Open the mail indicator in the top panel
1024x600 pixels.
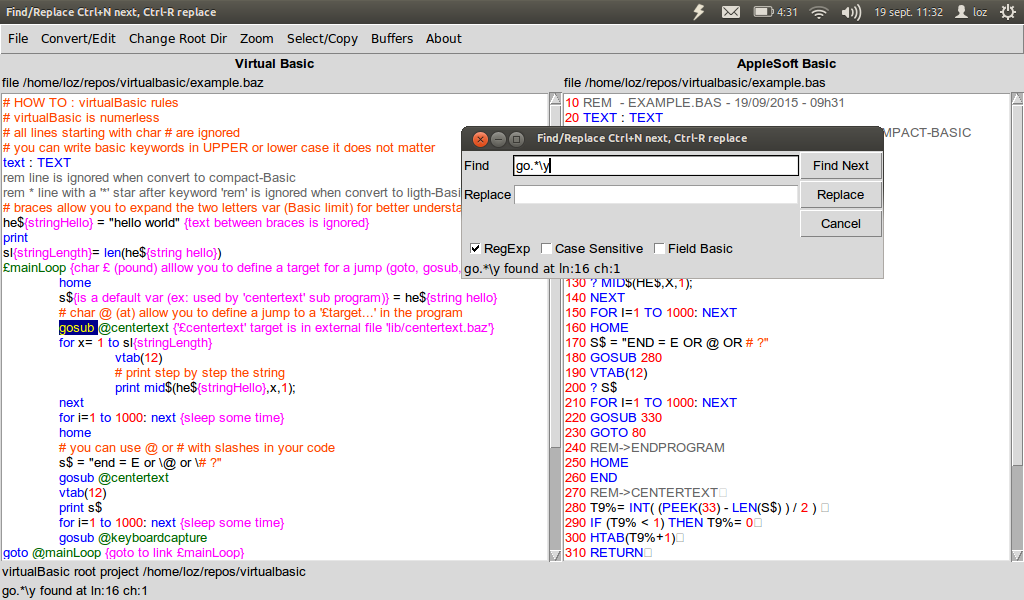(731, 12)
